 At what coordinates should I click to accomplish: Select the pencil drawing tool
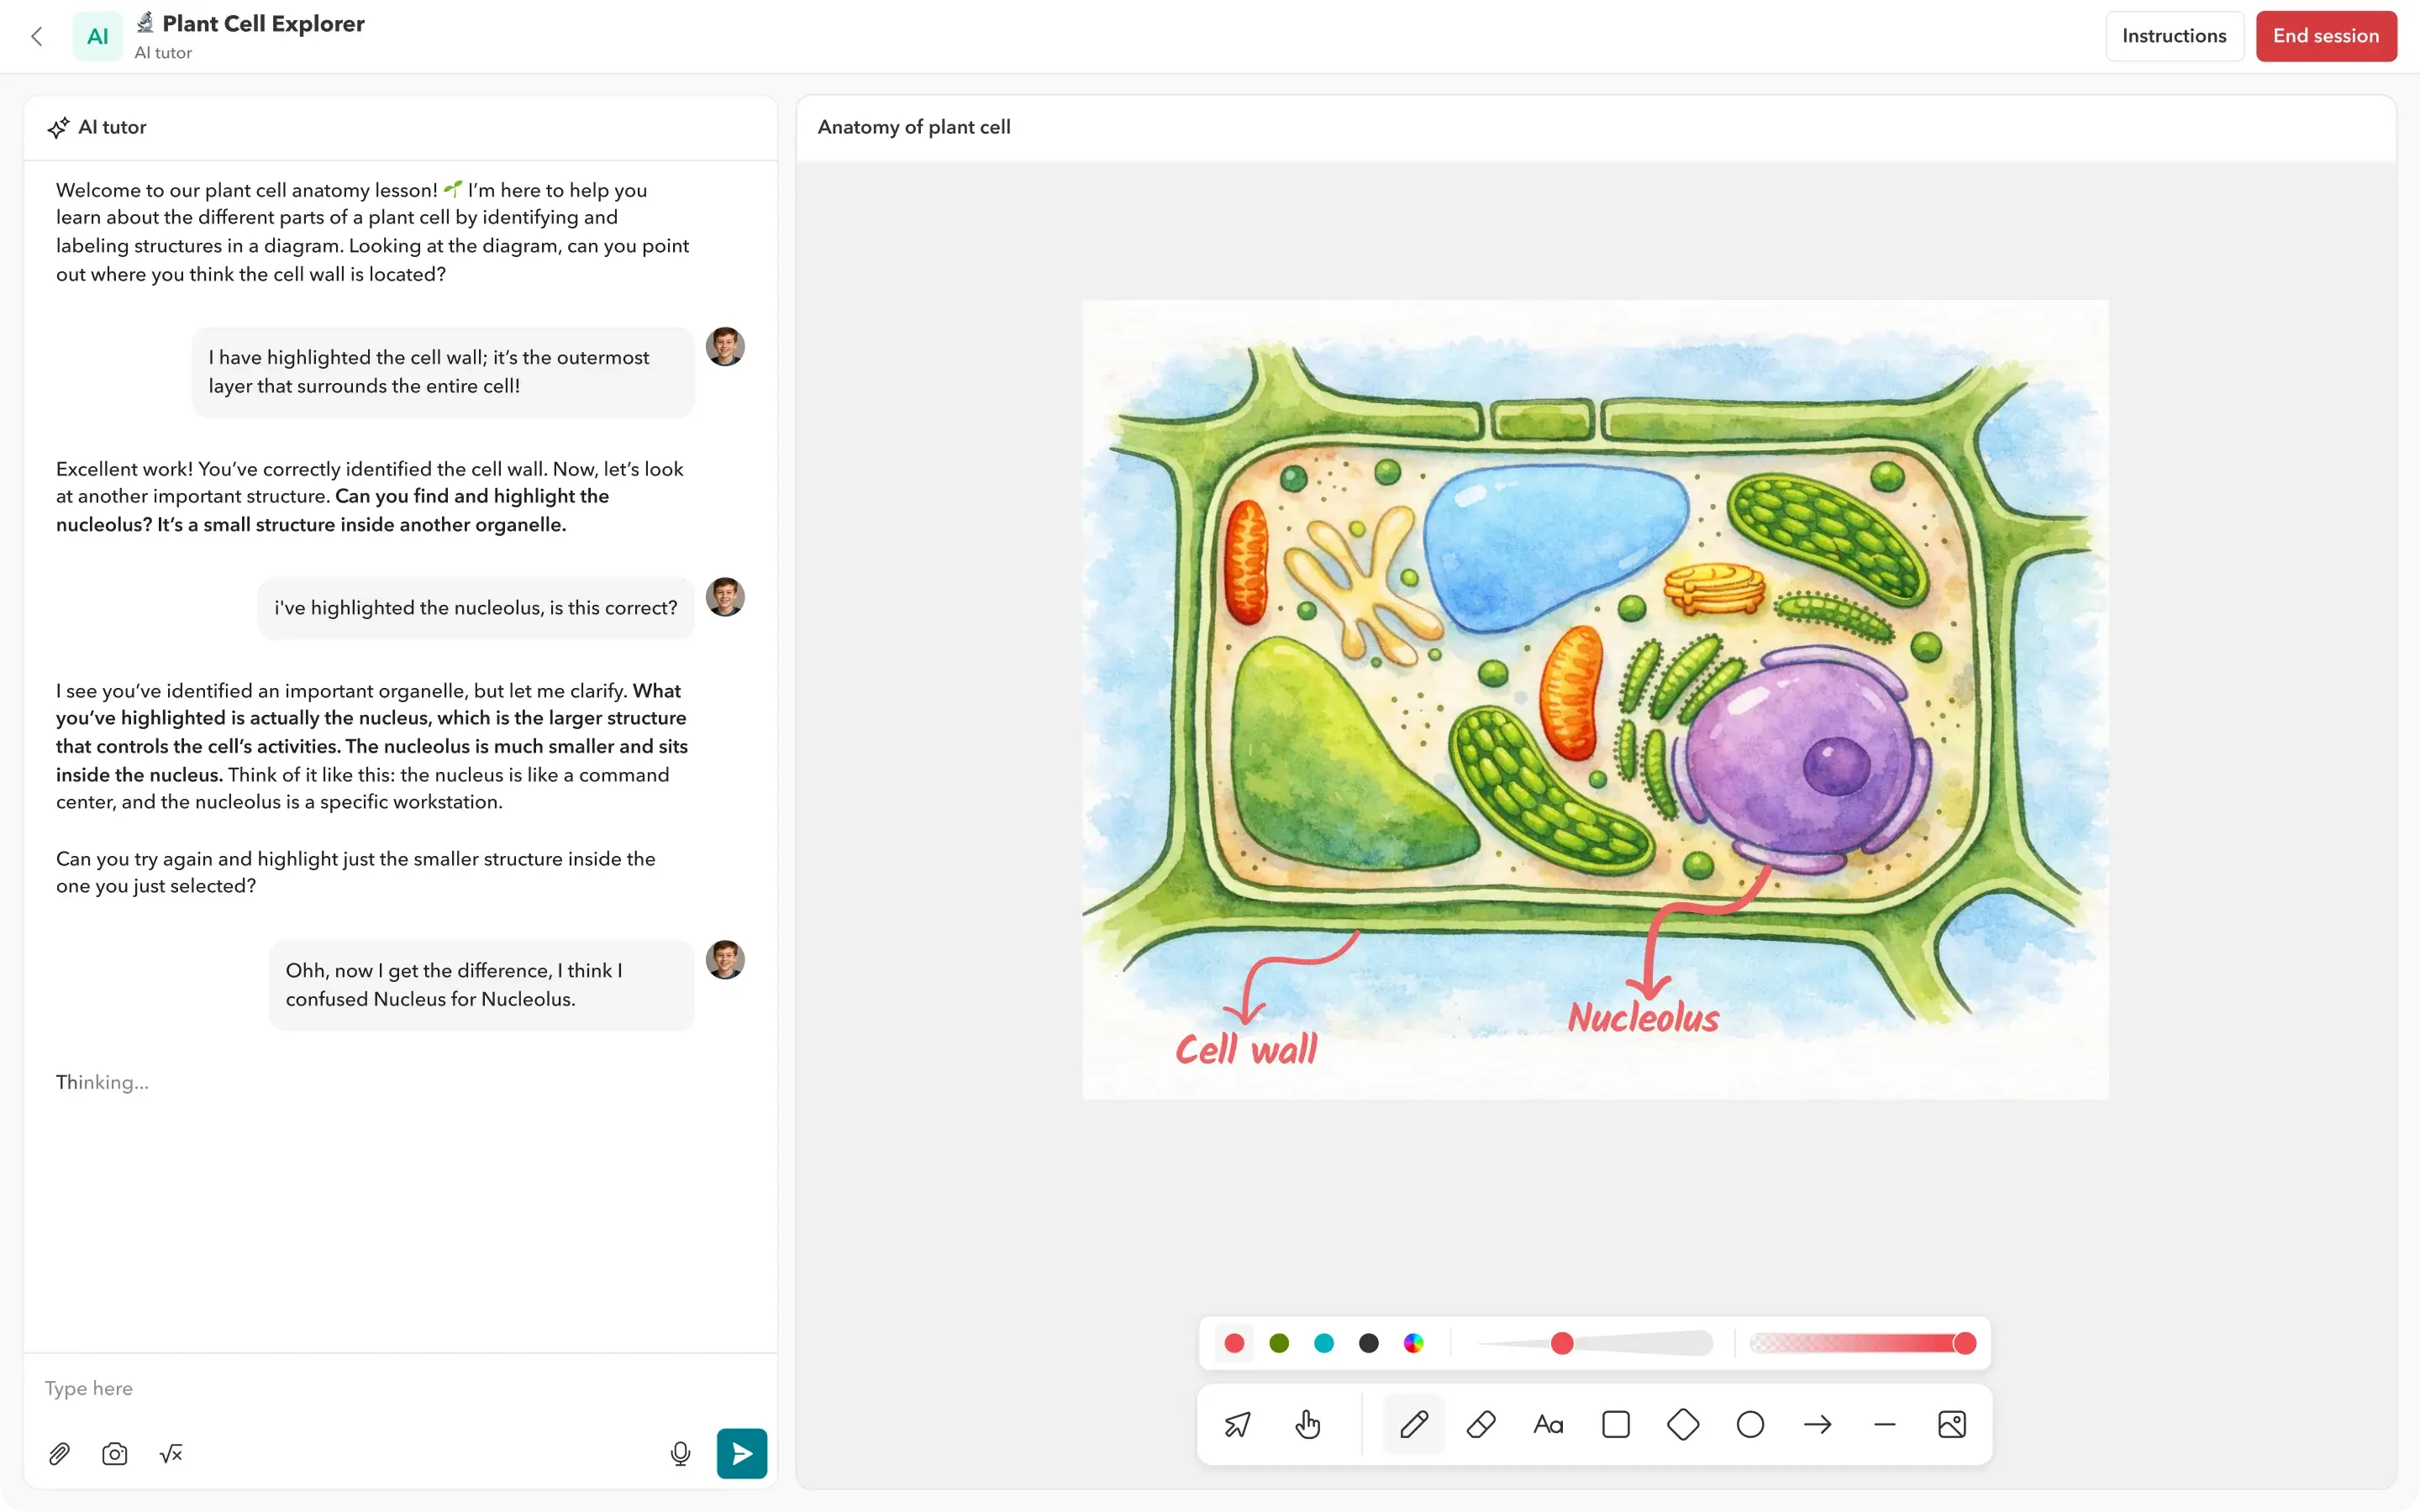(x=1414, y=1425)
